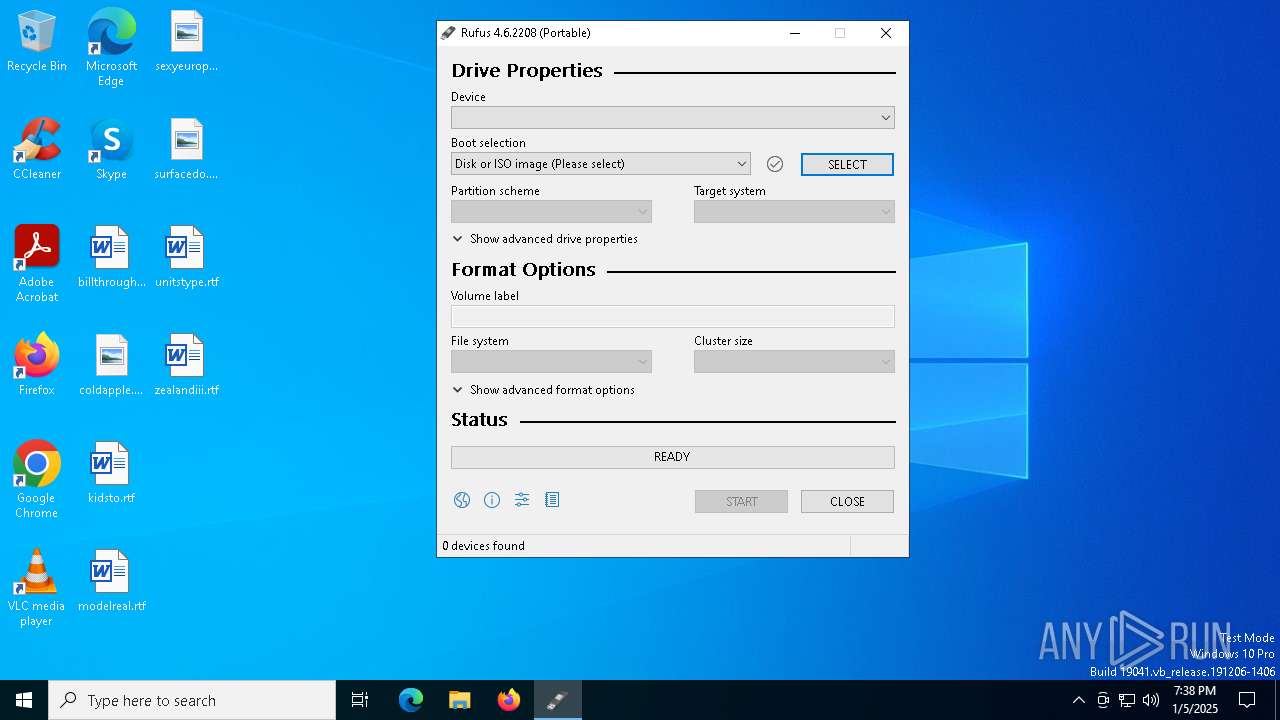Screen dimensions: 1280x720
Task: Open the Rufus log icon
Action: [552, 500]
